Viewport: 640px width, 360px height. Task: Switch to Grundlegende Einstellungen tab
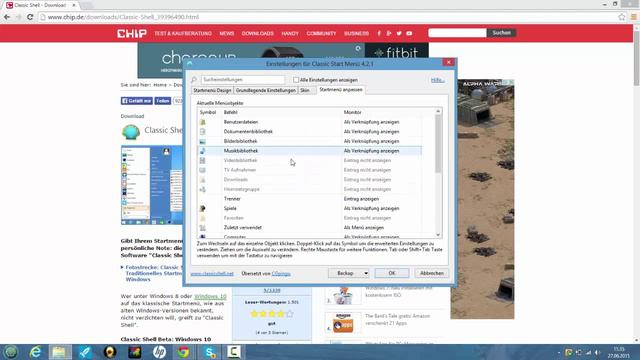(266, 90)
